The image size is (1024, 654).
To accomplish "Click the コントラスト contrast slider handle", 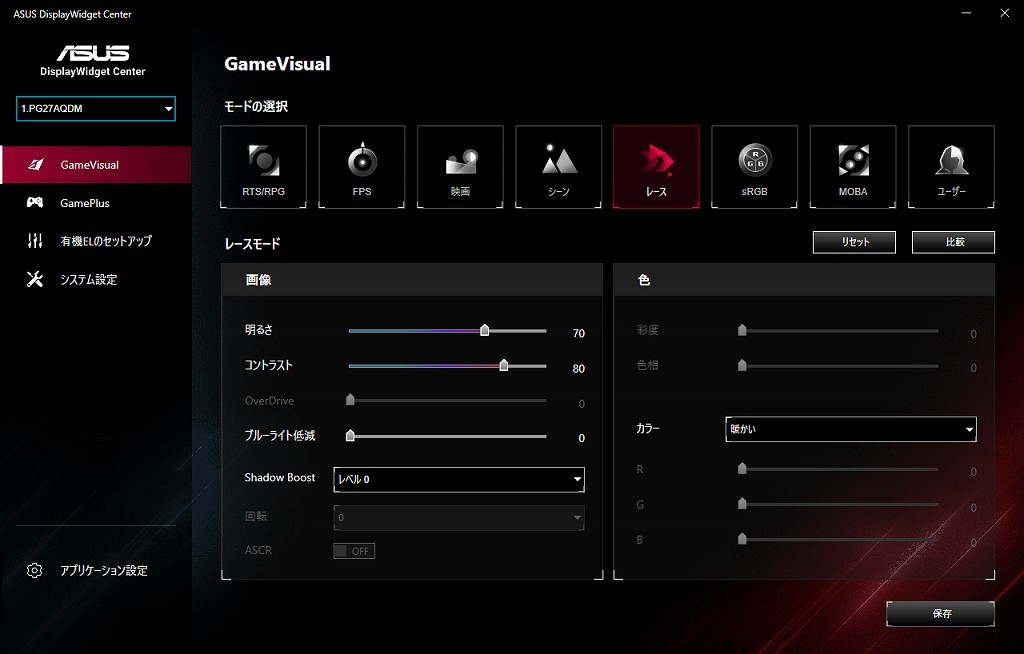I will click(504, 365).
